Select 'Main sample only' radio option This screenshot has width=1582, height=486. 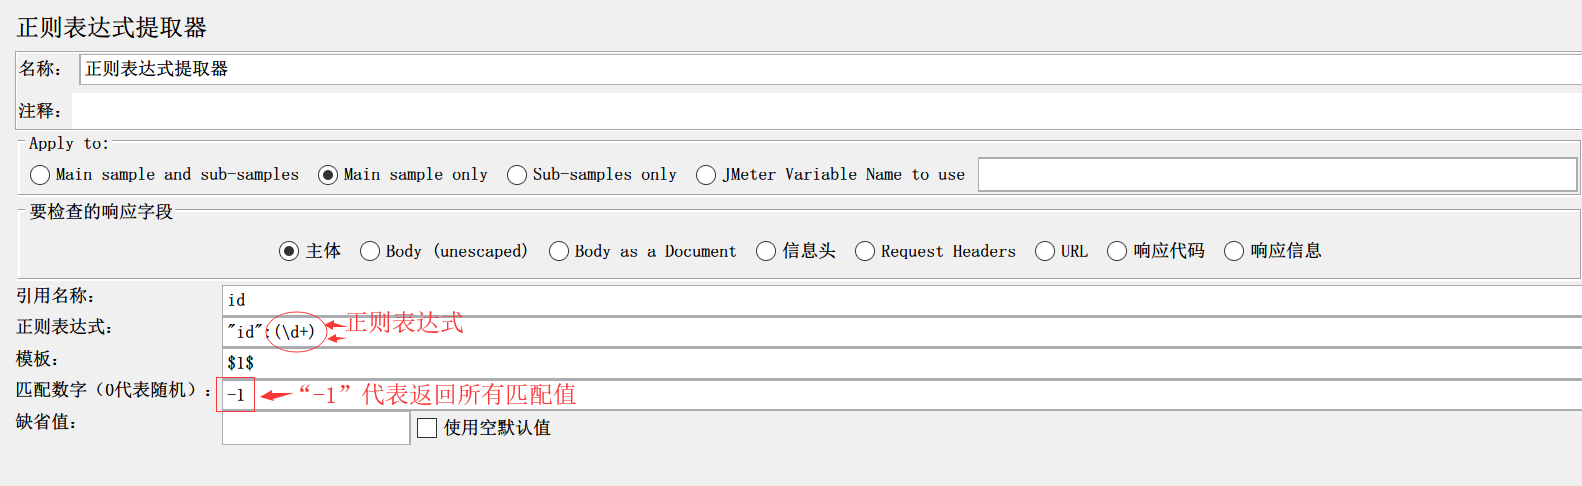[x=328, y=175]
